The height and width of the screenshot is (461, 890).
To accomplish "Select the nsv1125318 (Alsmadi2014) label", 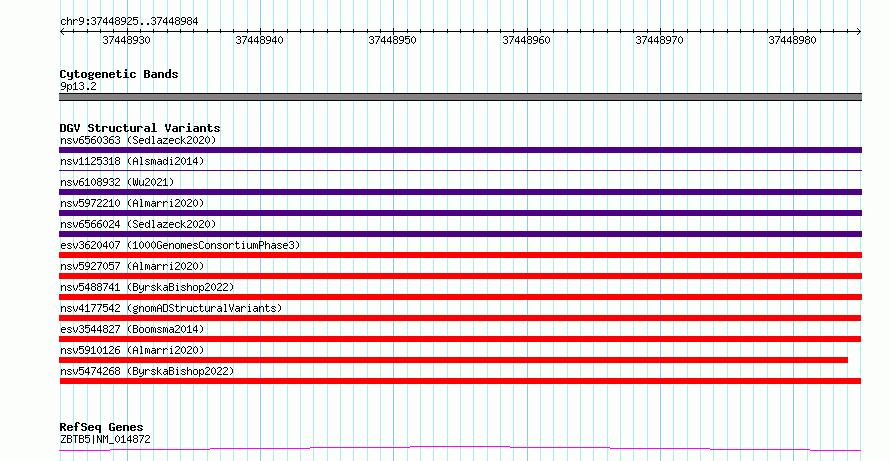I will (132, 161).
